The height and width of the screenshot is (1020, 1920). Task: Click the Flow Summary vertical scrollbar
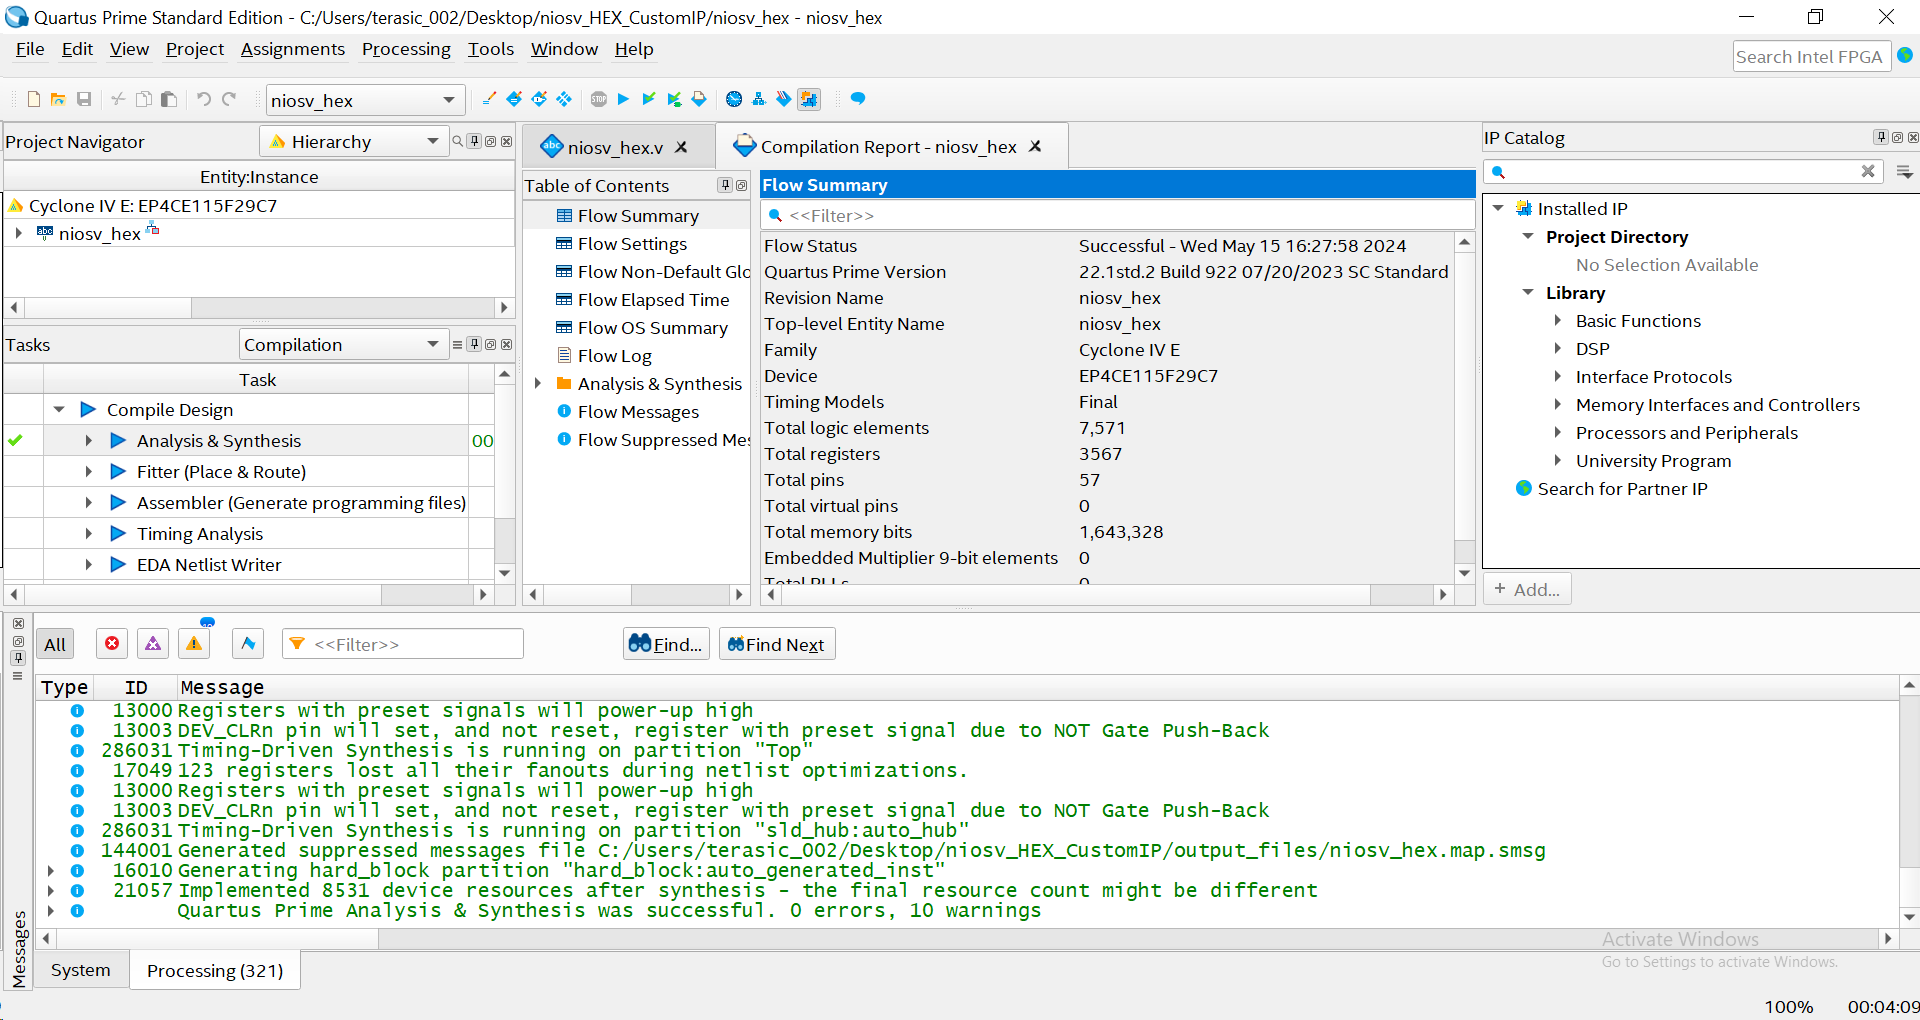[x=1464, y=408]
